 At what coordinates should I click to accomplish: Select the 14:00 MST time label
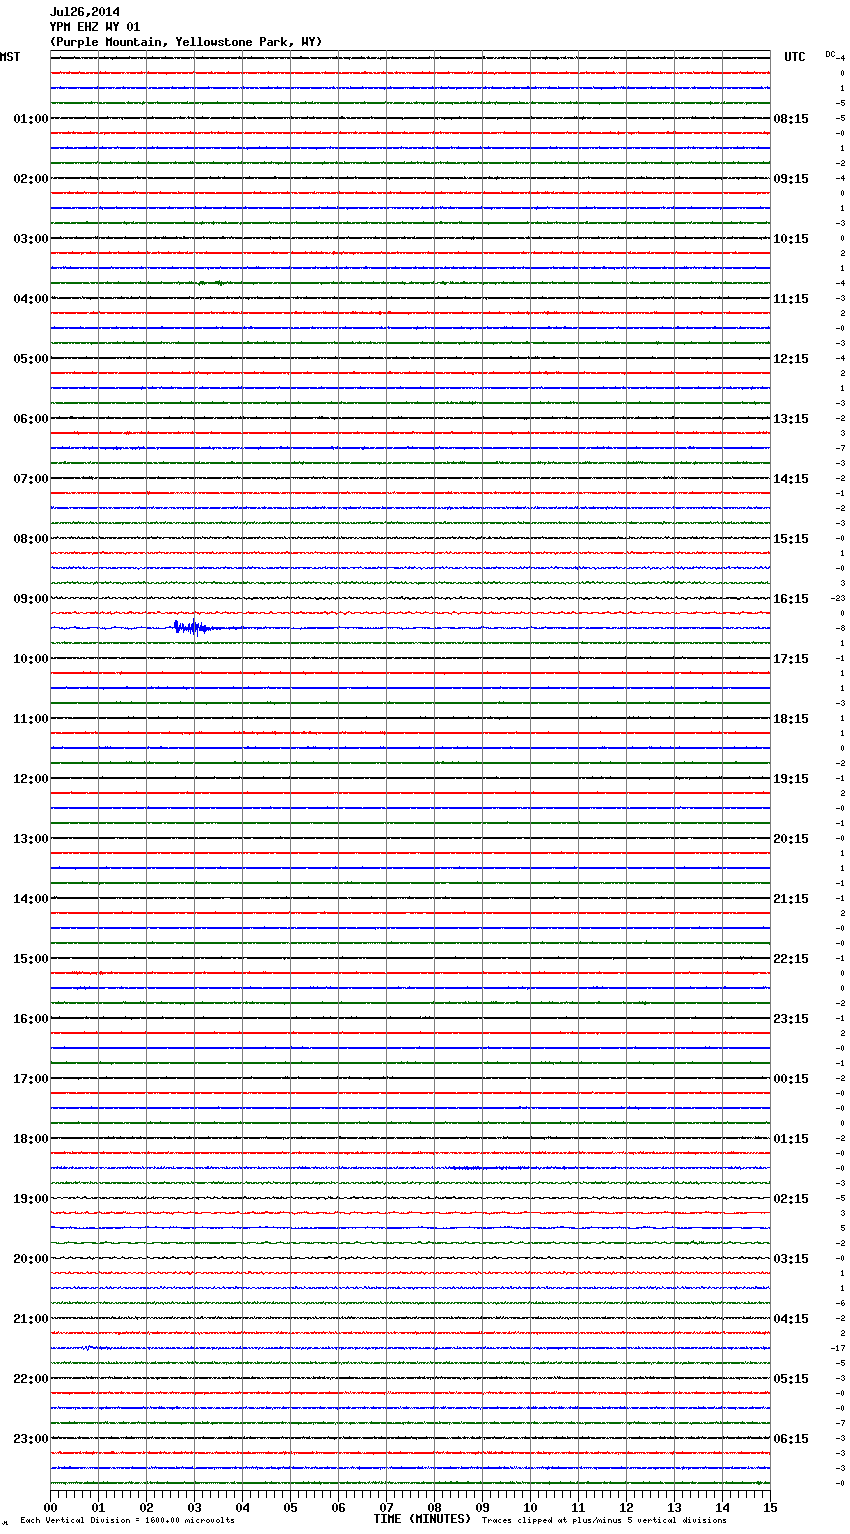pos(30,899)
